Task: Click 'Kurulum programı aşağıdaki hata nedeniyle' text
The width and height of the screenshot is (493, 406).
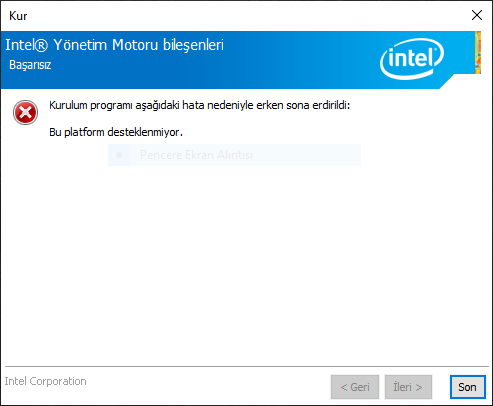Action: 151,106
